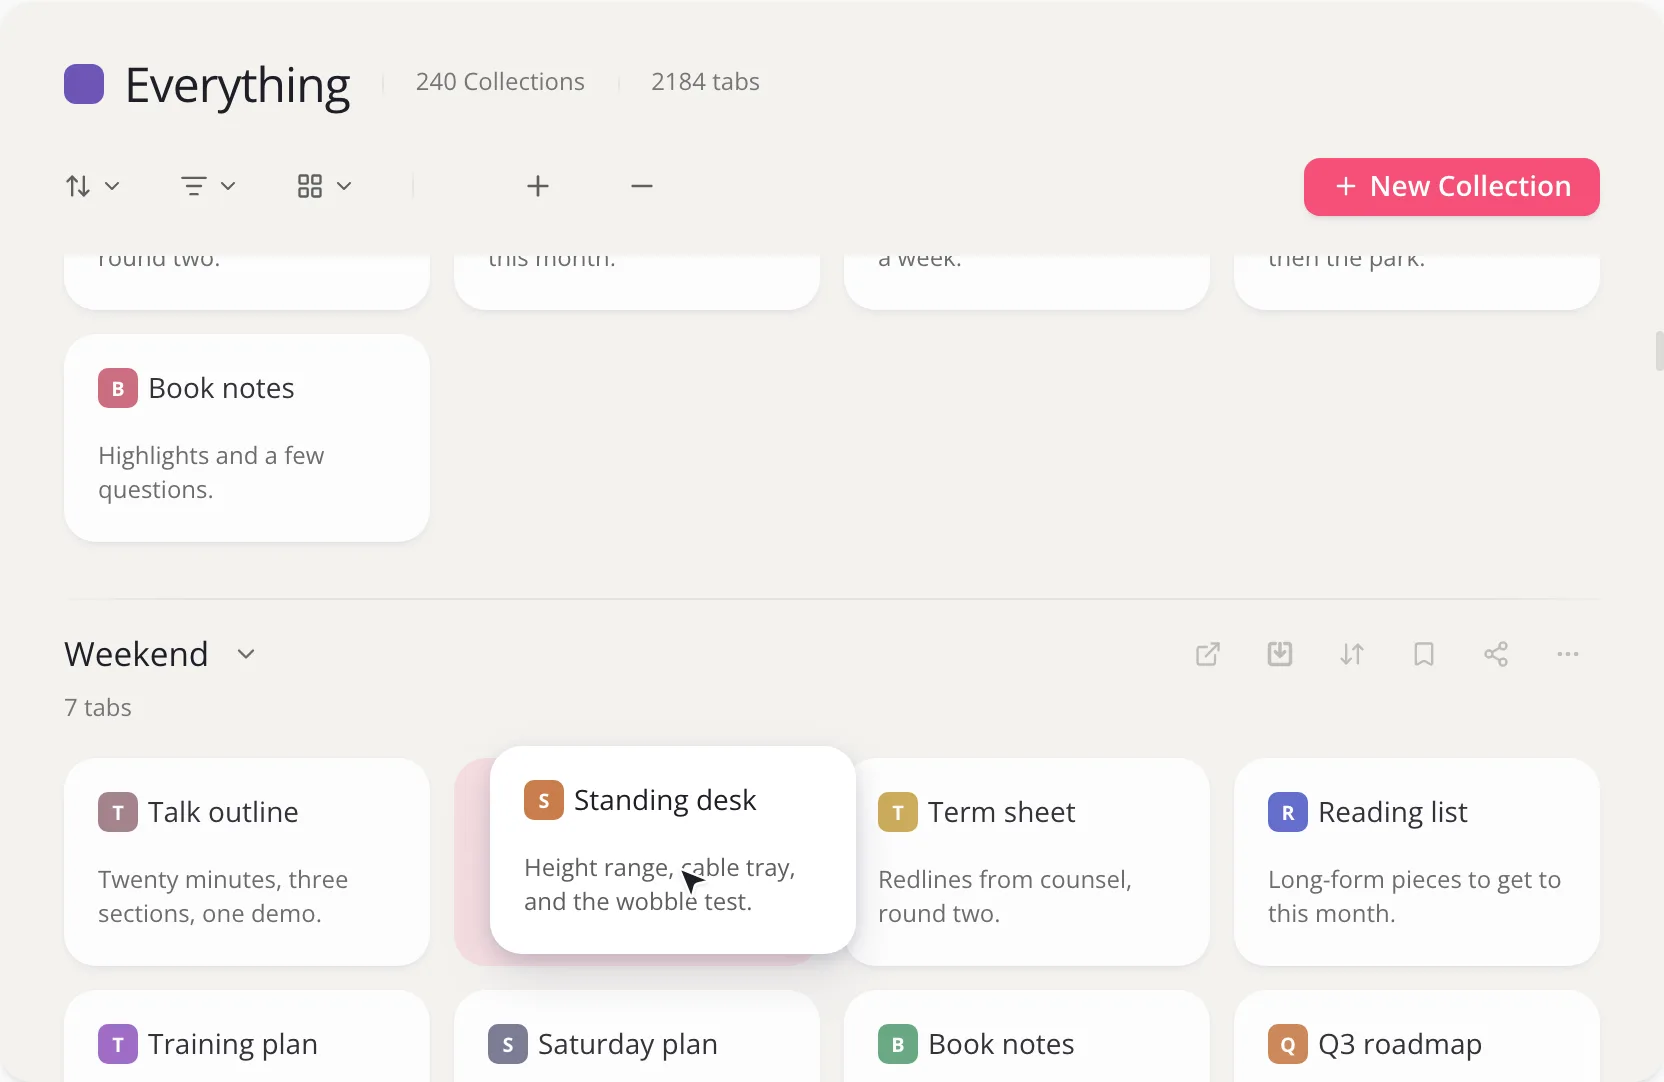1664x1082 pixels.
Task: Open the grid view layout dropdown
Action: point(324,186)
